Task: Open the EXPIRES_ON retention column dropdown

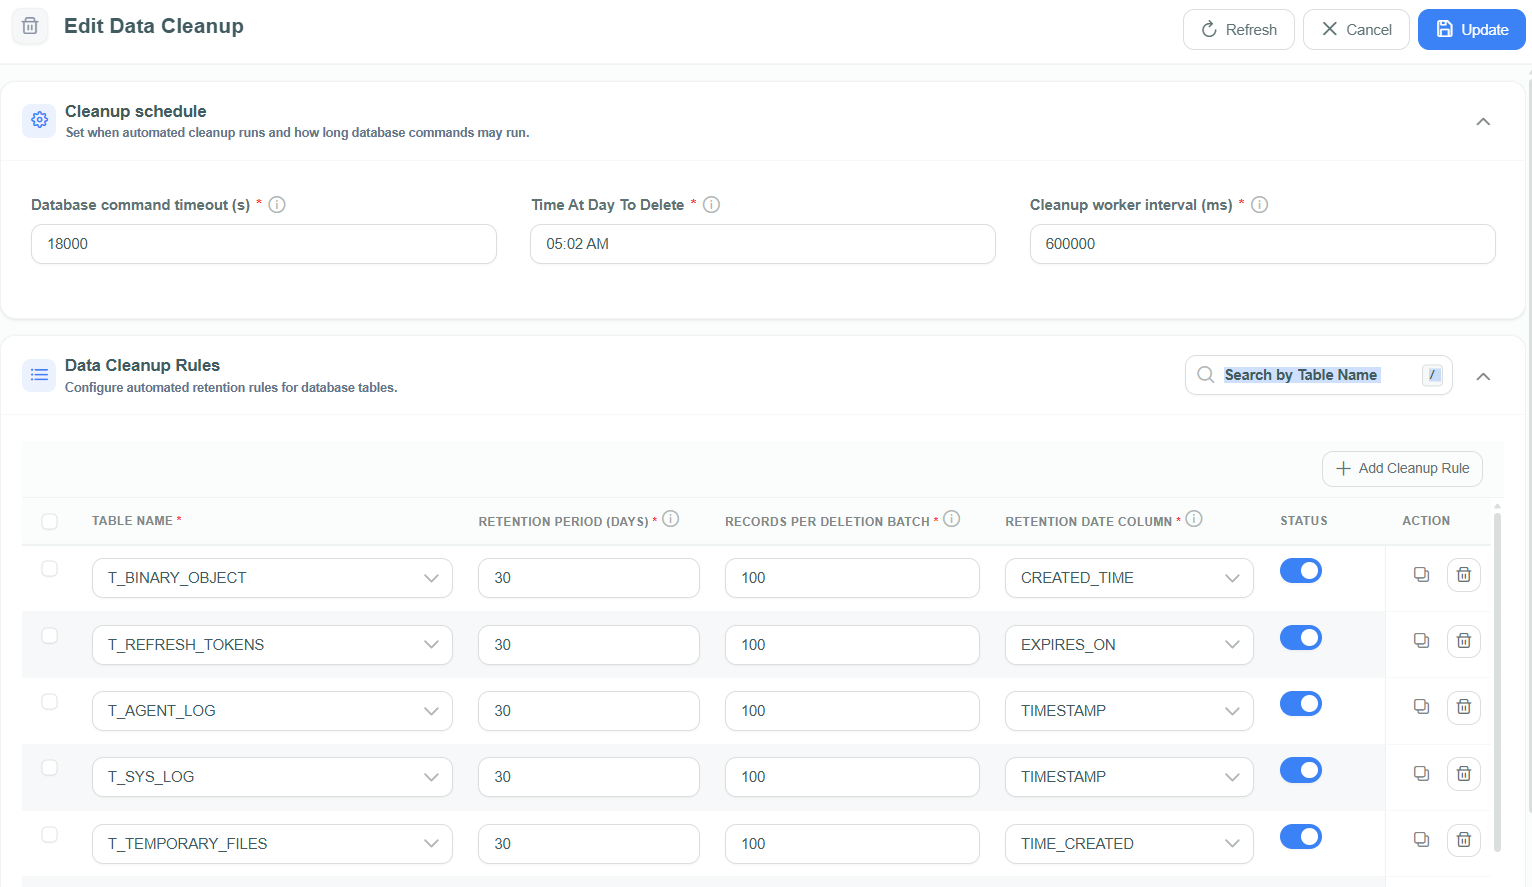Action: tap(1129, 645)
